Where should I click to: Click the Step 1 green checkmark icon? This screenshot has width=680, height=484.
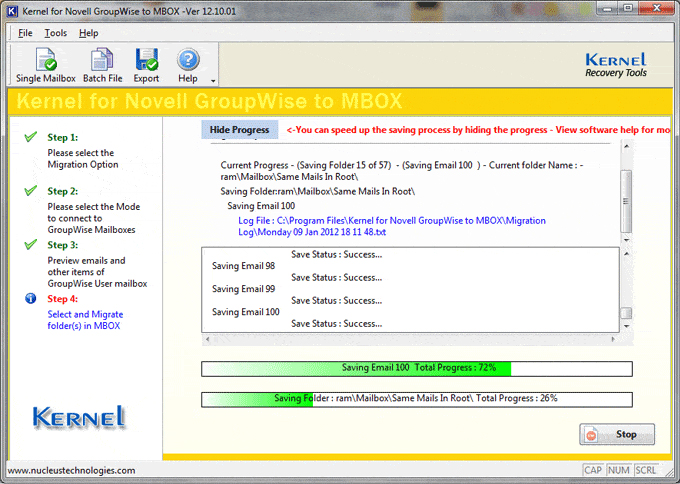pyautogui.click(x=31, y=137)
